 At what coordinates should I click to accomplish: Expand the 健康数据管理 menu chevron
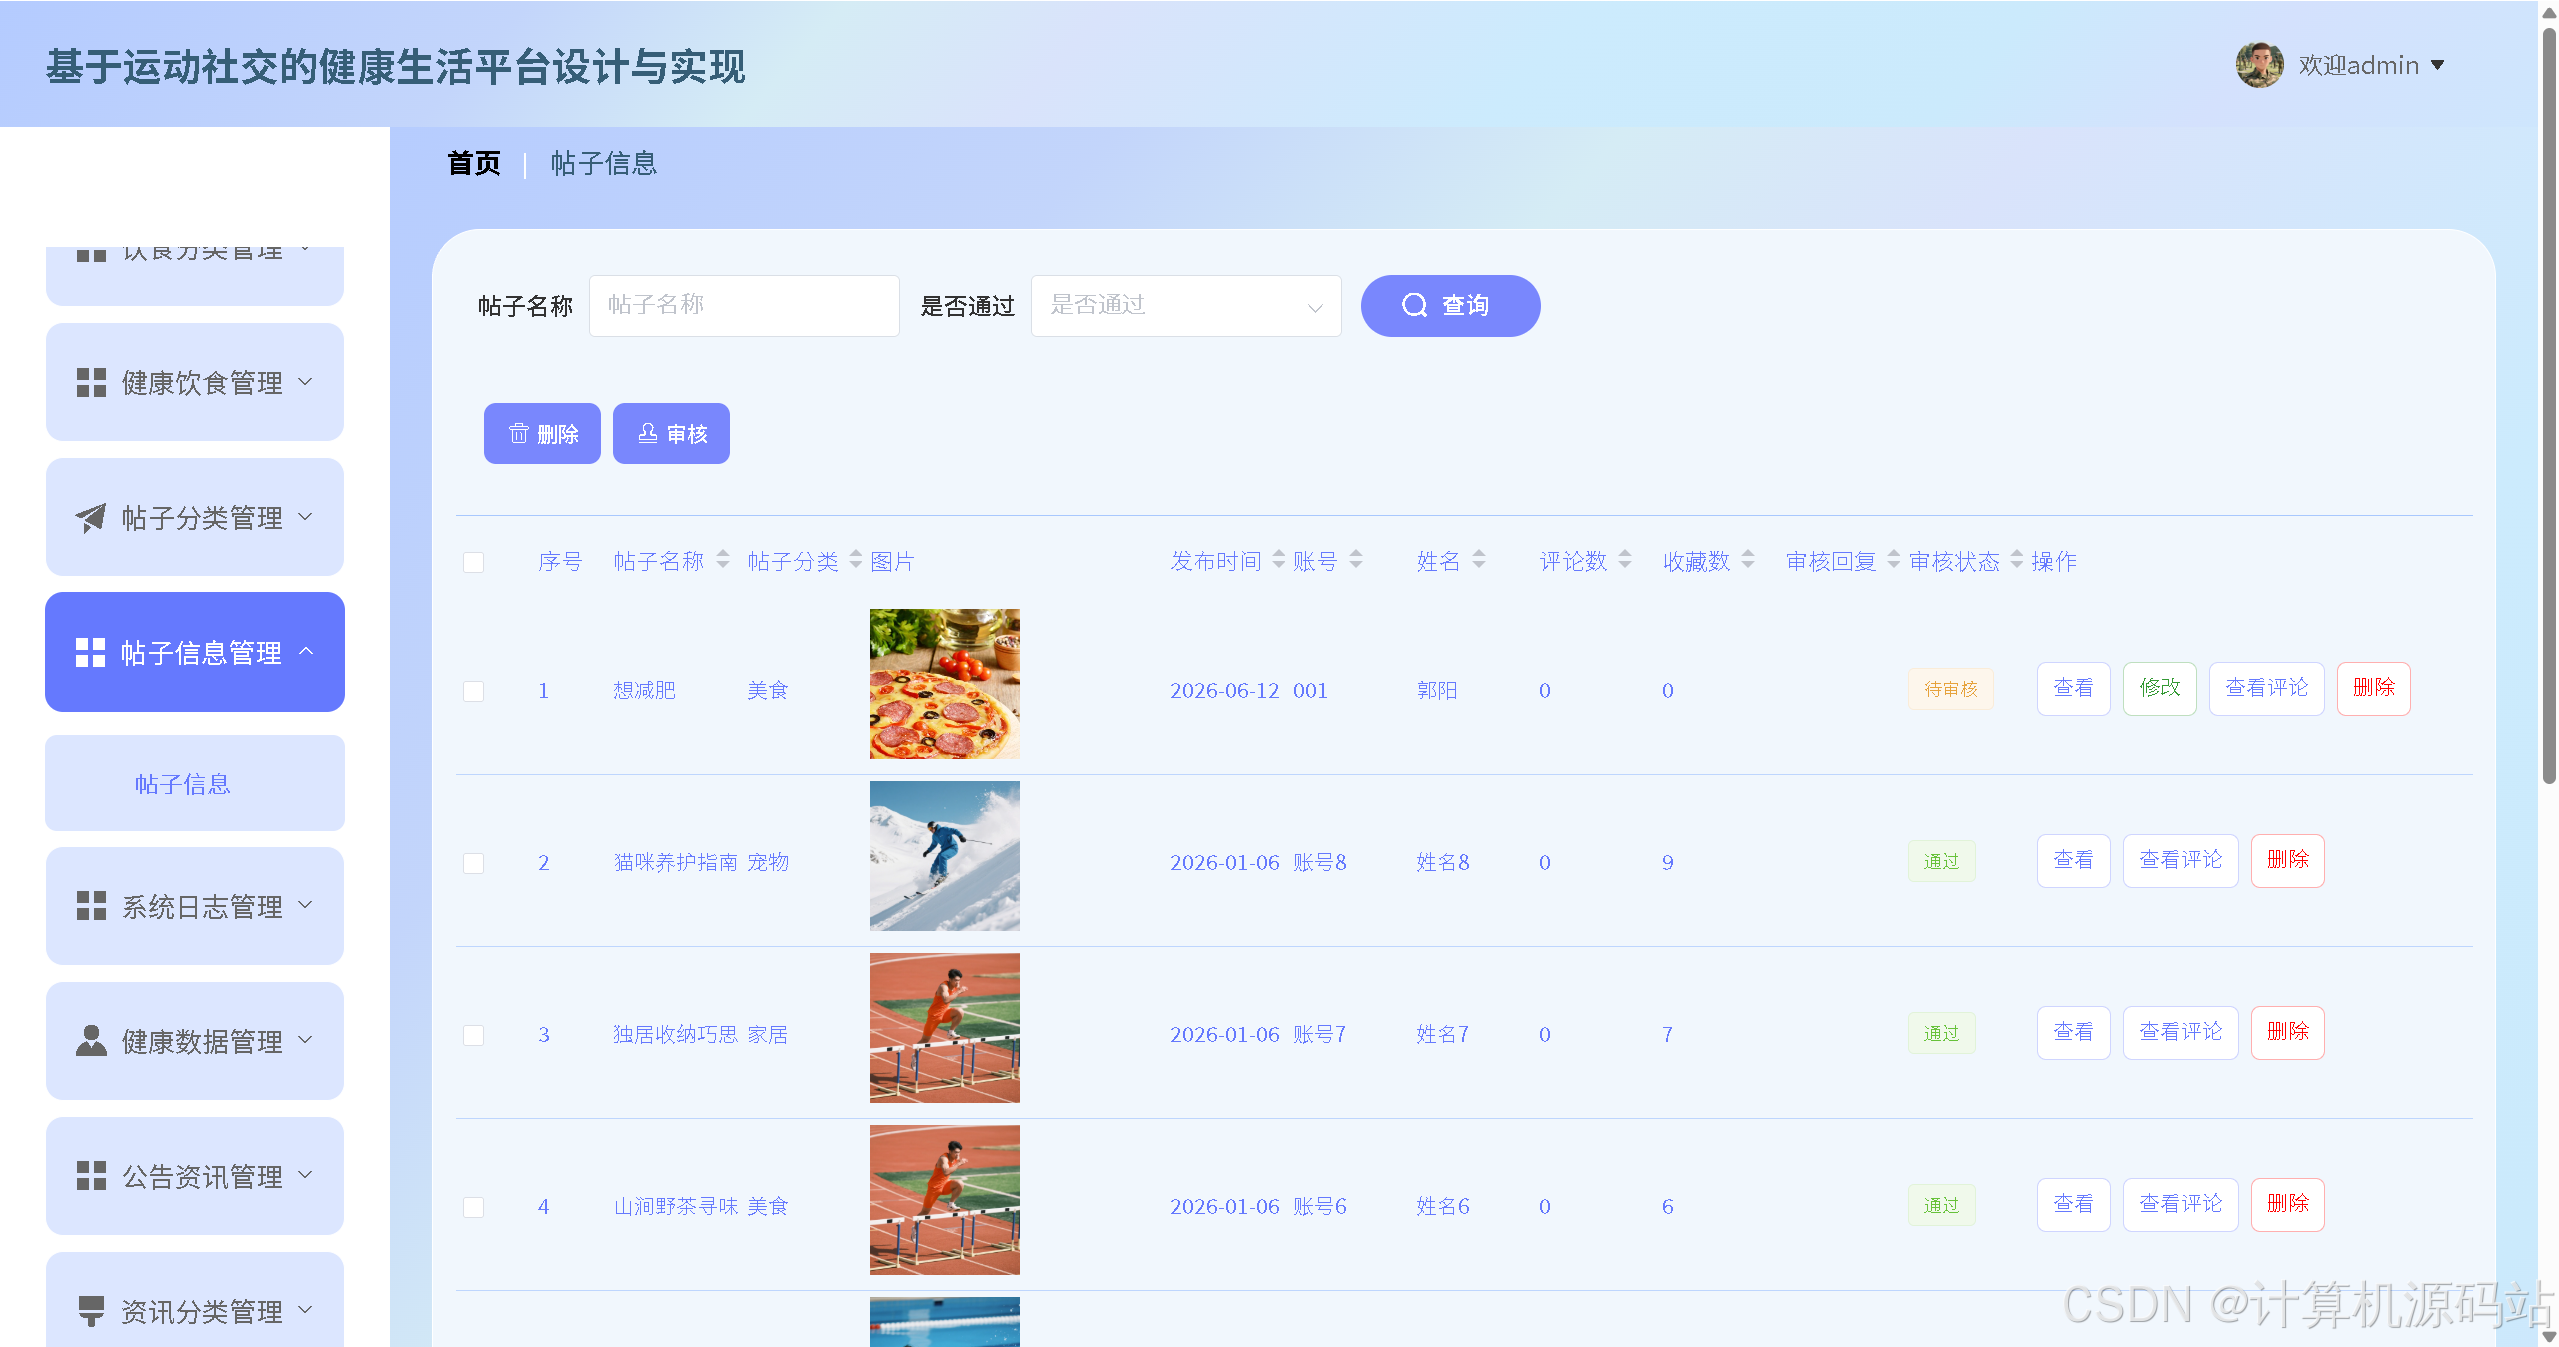point(306,1041)
